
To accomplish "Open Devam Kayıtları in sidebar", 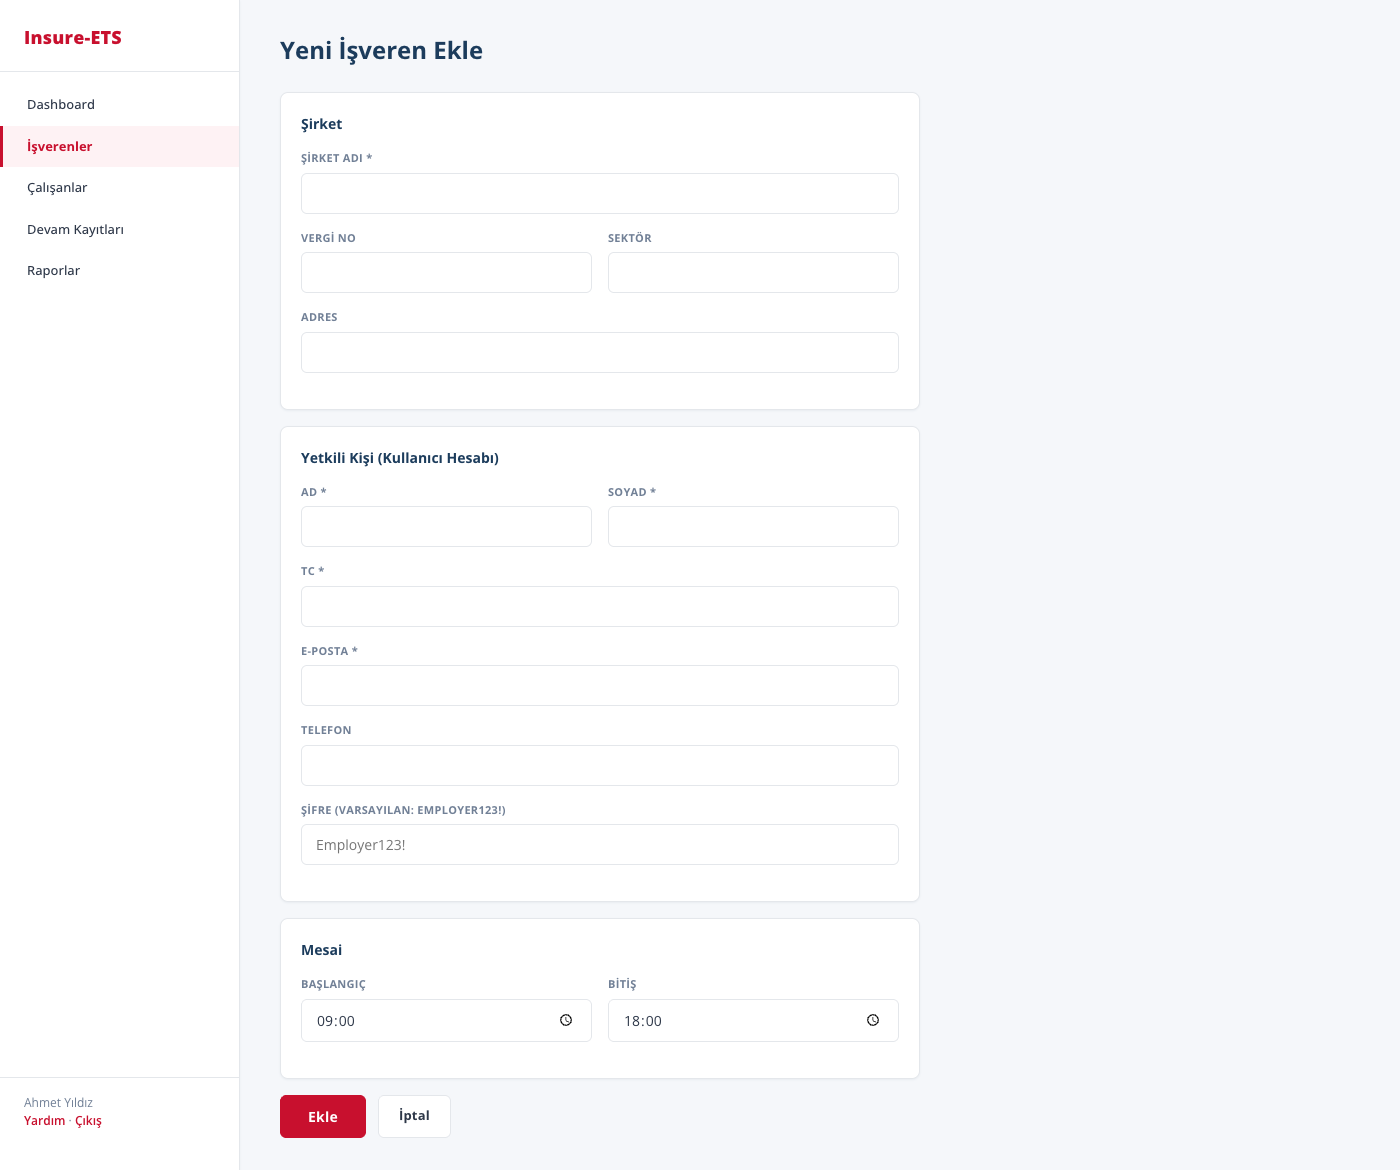I will pyautogui.click(x=75, y=229).
